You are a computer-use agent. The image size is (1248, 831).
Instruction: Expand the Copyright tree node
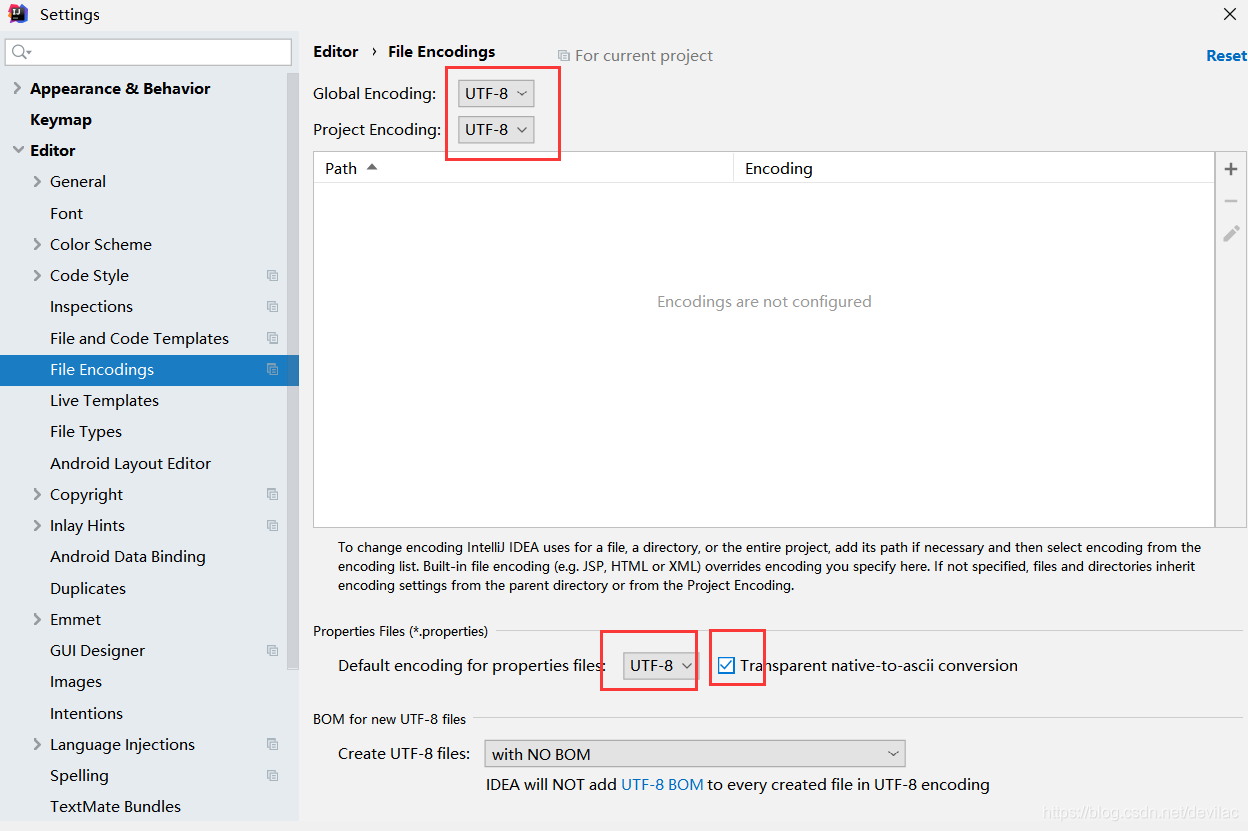37,494
